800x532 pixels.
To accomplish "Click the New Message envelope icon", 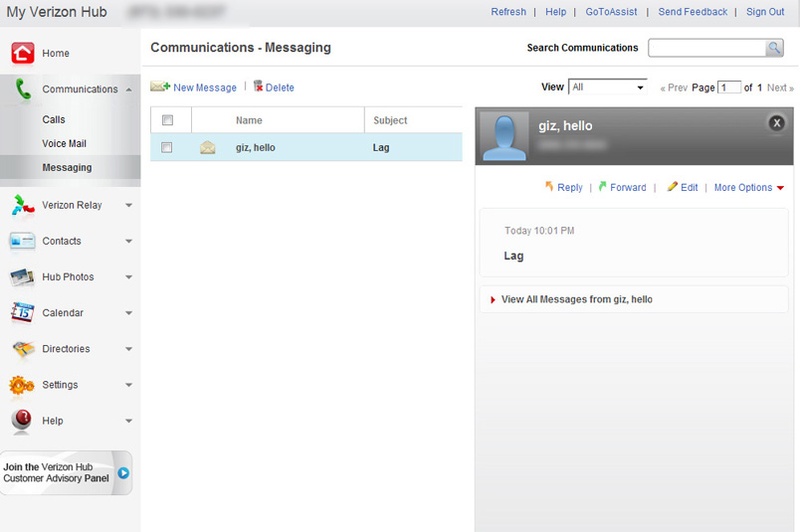I will (160, 86).
